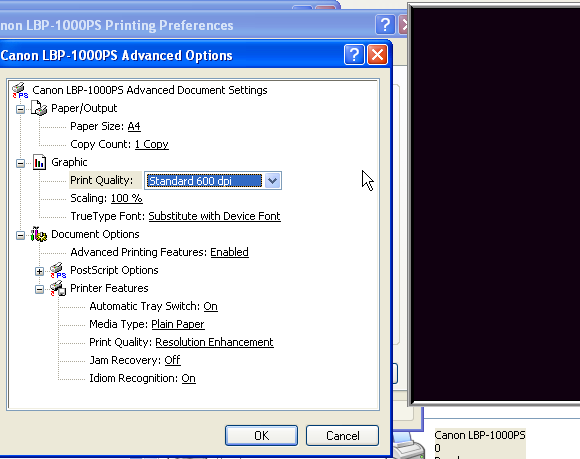The width and height of the screenshot is (580, 459).
Task: Select the Paper/Output tree label
Action: [84, 108]
